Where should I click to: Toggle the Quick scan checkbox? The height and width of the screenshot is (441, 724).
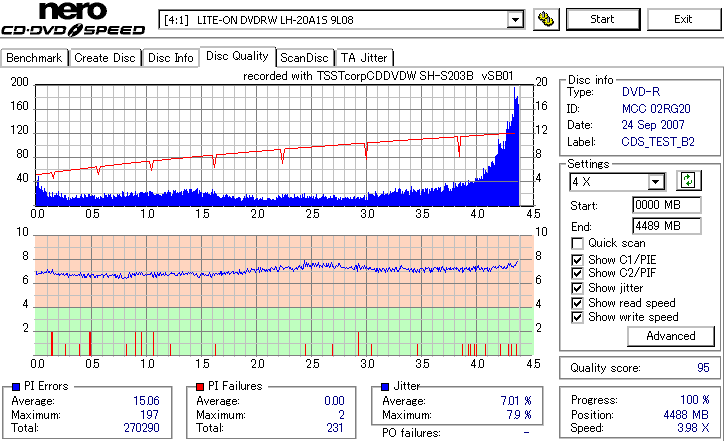[577, 243]
